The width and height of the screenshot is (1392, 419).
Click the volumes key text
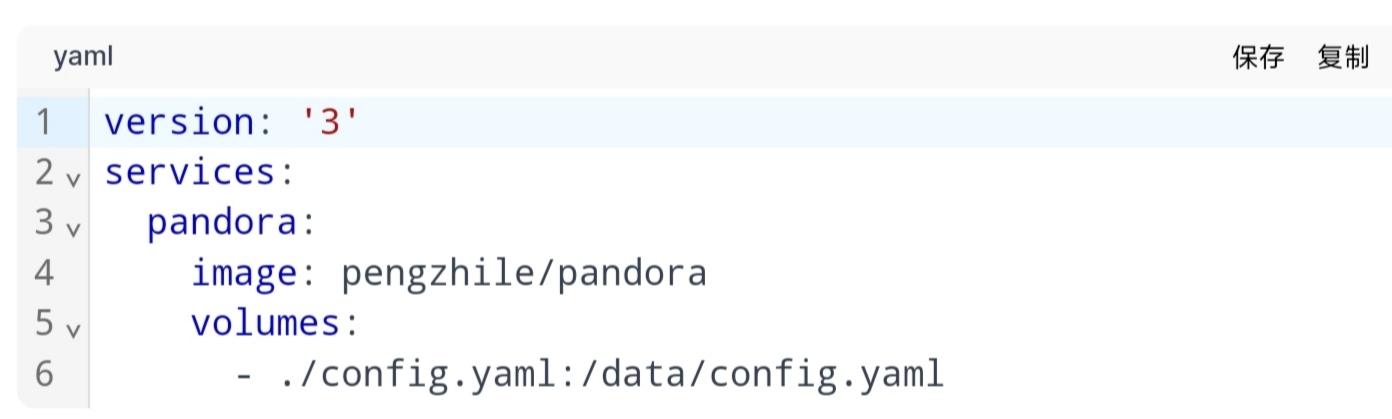point(266,323)
